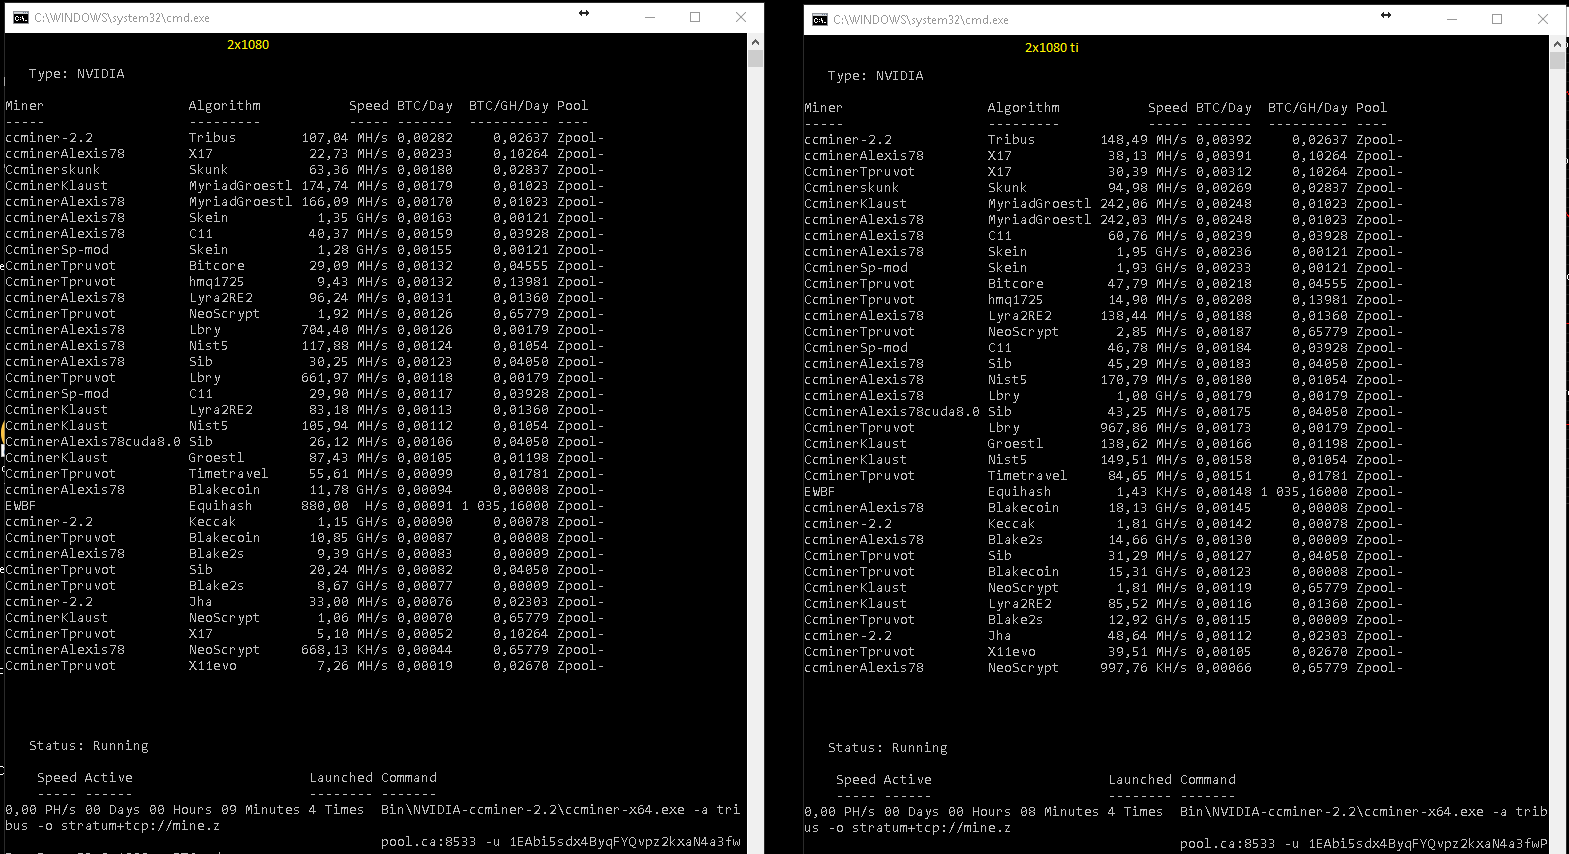Maximize the right cmd.exe window
Image resolution: width=1569 pixels, height=854 pixels.
coord(1497,19)
